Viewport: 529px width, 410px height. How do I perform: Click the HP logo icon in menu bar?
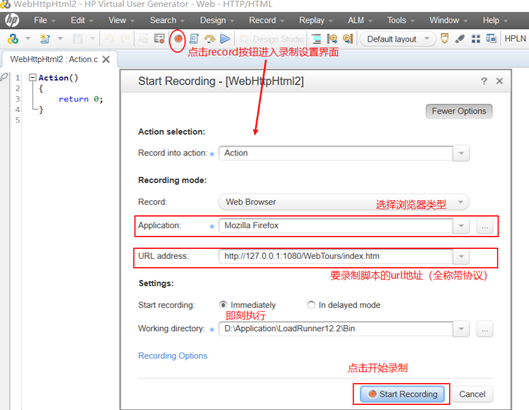12,20
